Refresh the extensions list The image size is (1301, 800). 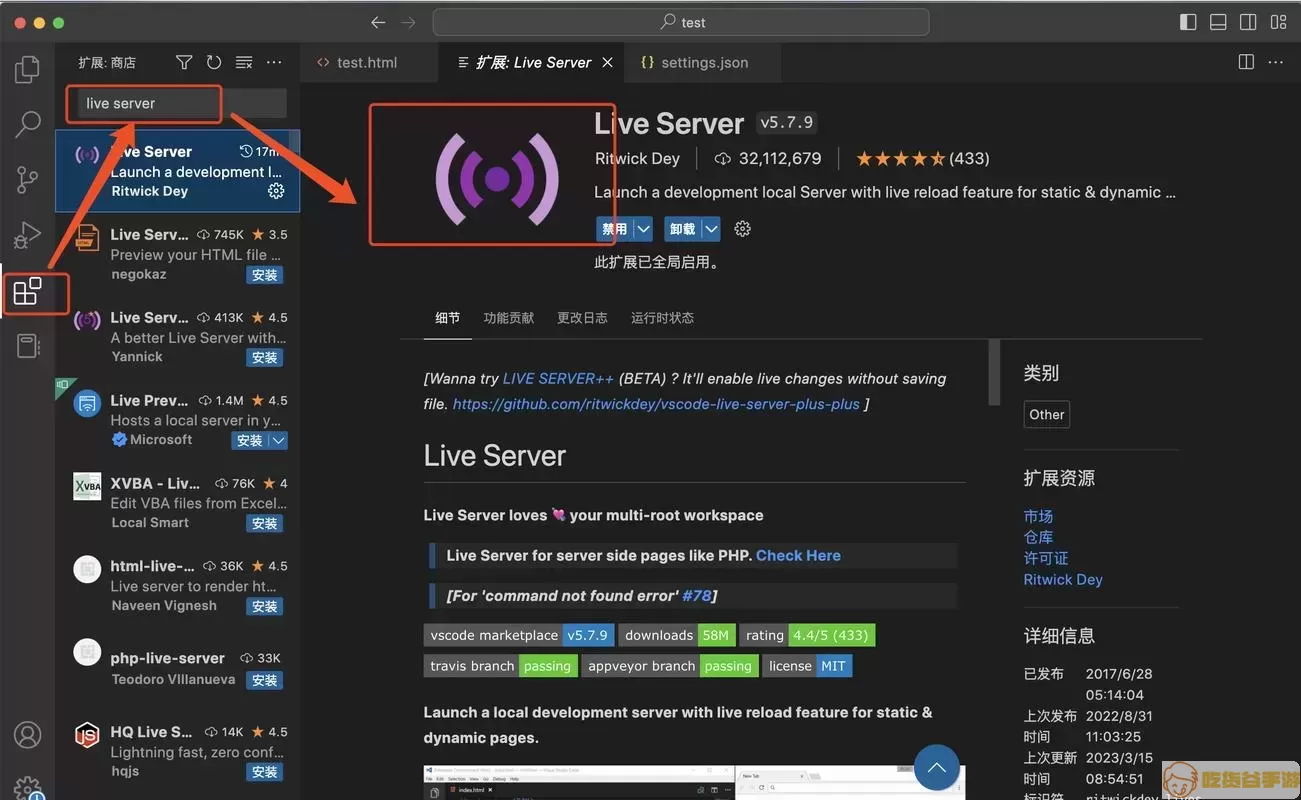pos(214,62)
